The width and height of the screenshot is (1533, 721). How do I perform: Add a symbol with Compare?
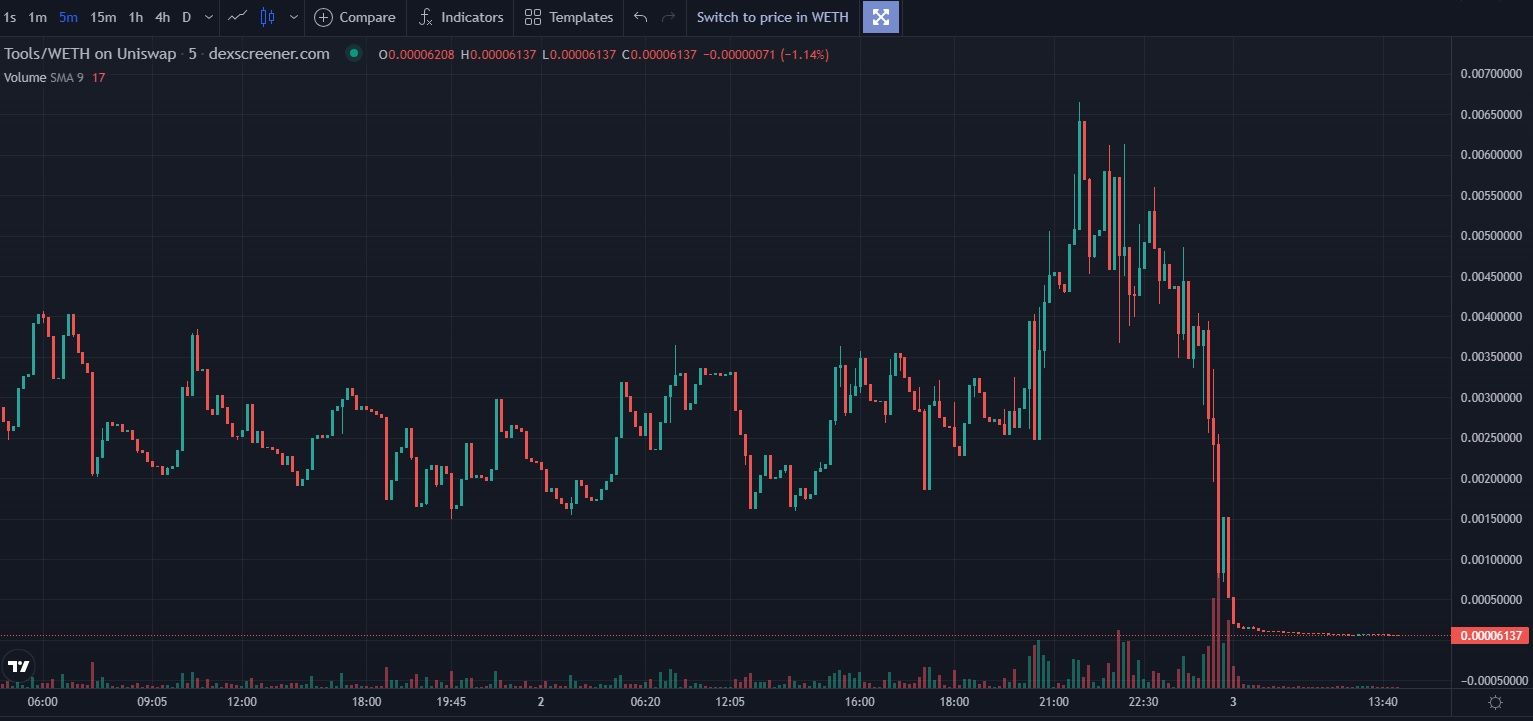pos(355,17)
